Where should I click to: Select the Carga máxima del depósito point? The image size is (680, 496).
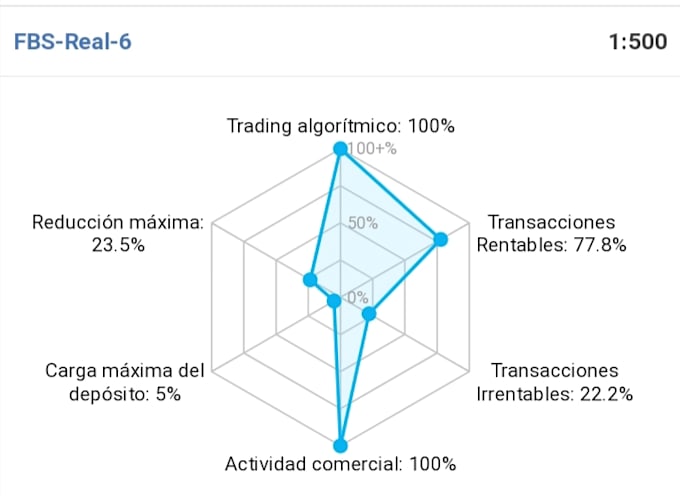coord(334,301)
